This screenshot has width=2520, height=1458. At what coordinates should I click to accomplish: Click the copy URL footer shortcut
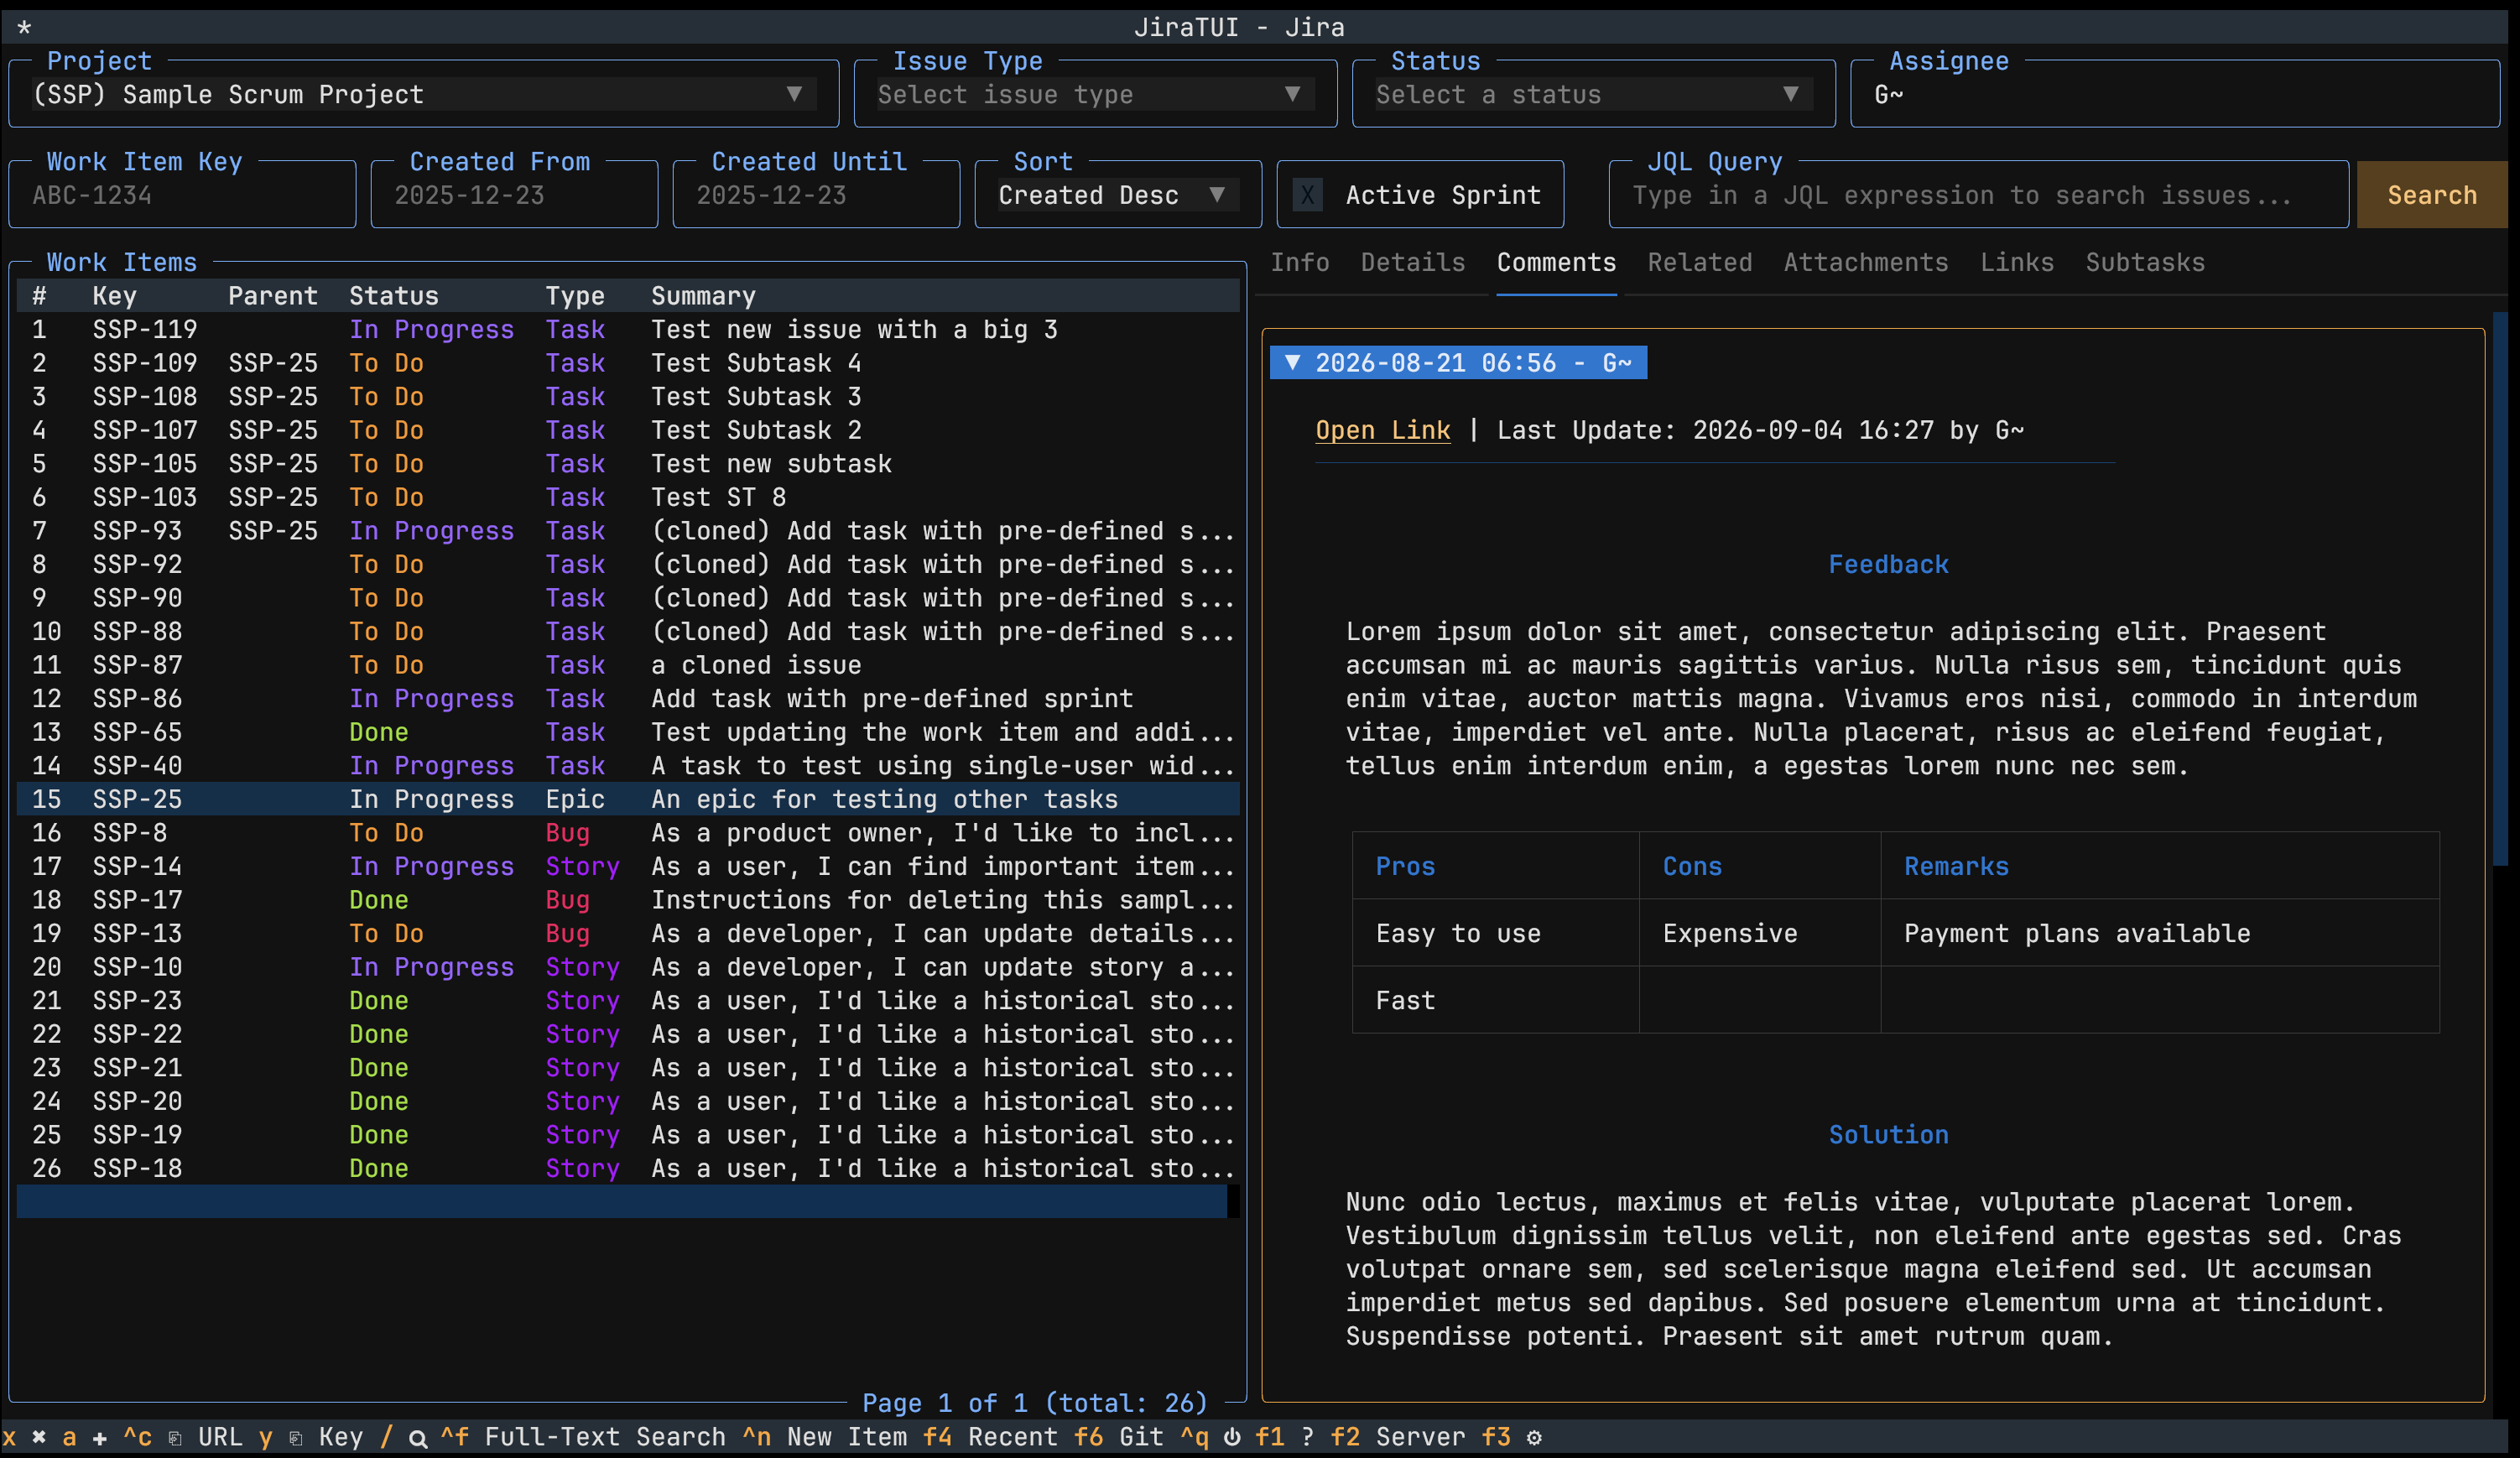click(x=183, y=1437)
